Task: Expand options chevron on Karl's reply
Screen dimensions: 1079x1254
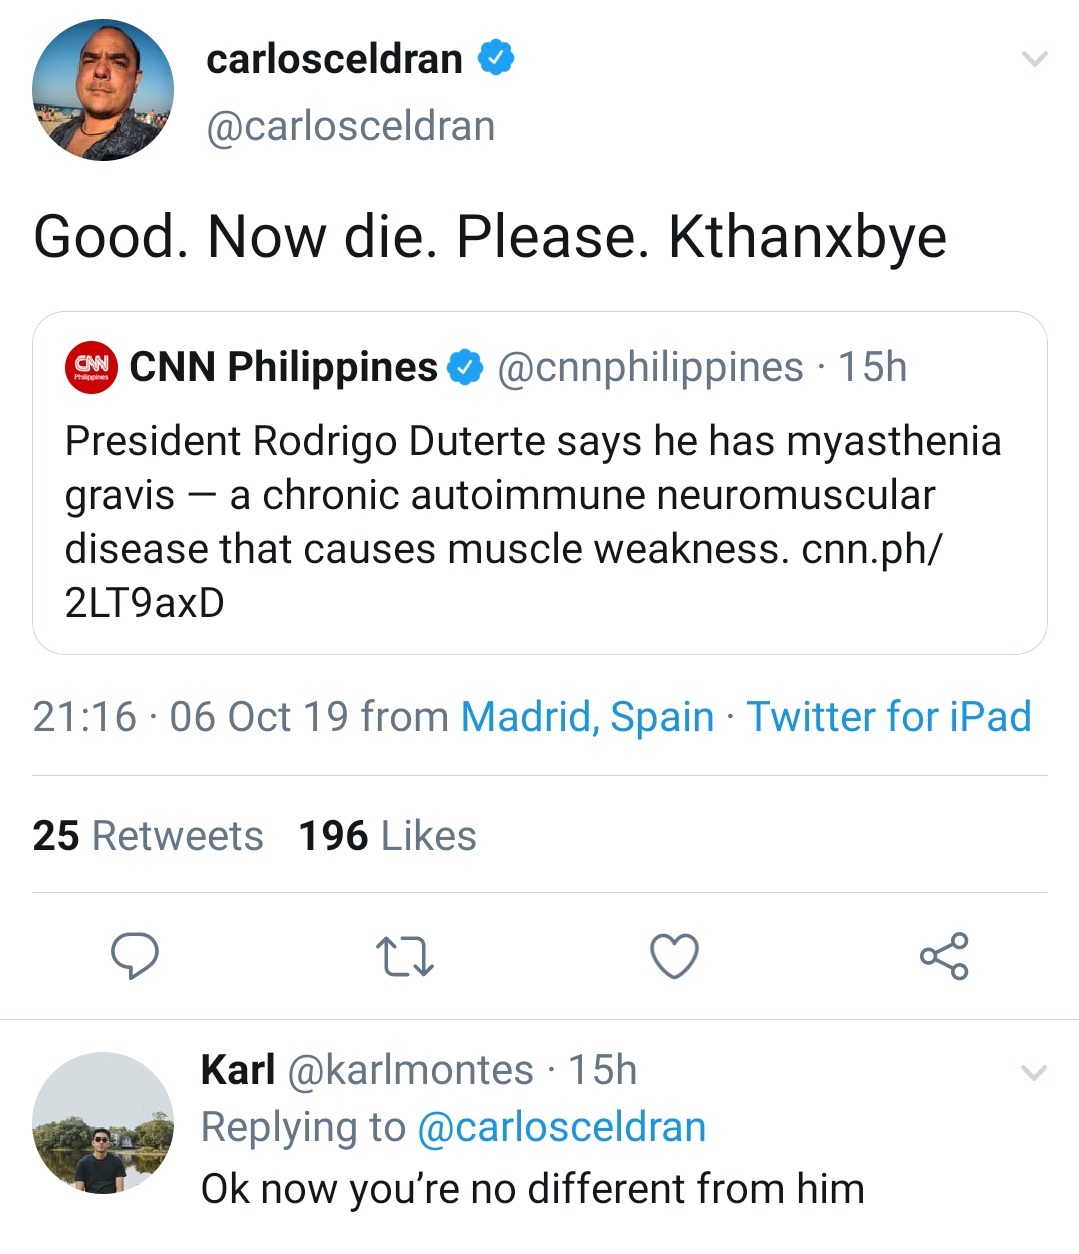Action: [x=1033, y=1073]
